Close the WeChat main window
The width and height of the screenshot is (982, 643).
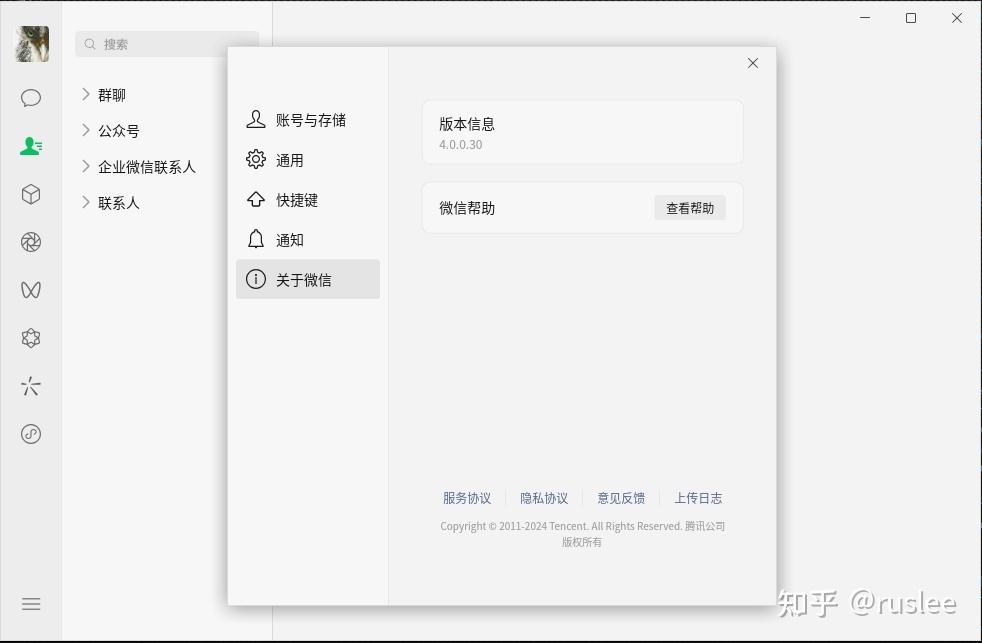[957, 18]
